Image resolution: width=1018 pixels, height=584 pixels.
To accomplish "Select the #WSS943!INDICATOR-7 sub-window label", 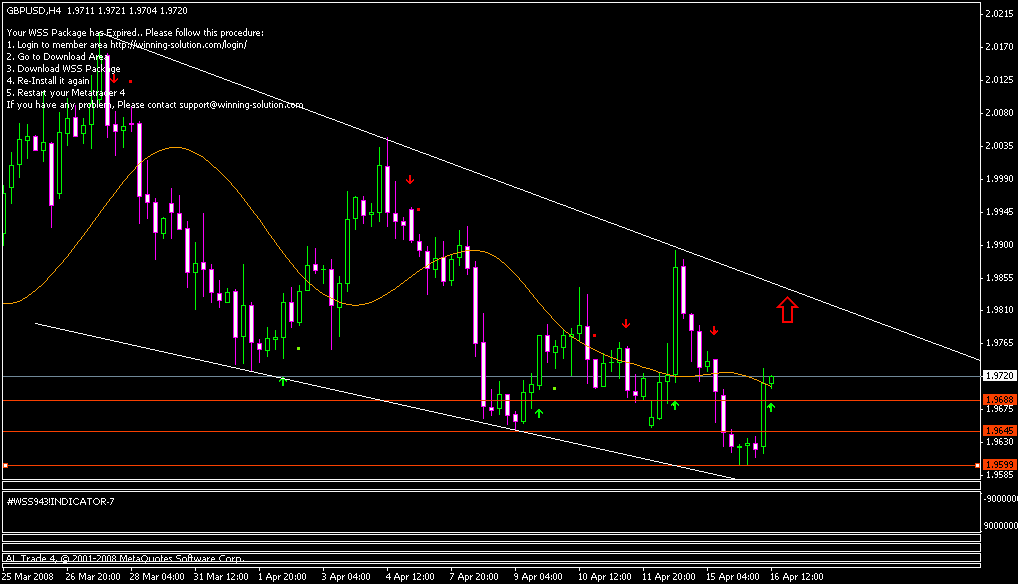I will pyautogui.click(x=61, y=500).
